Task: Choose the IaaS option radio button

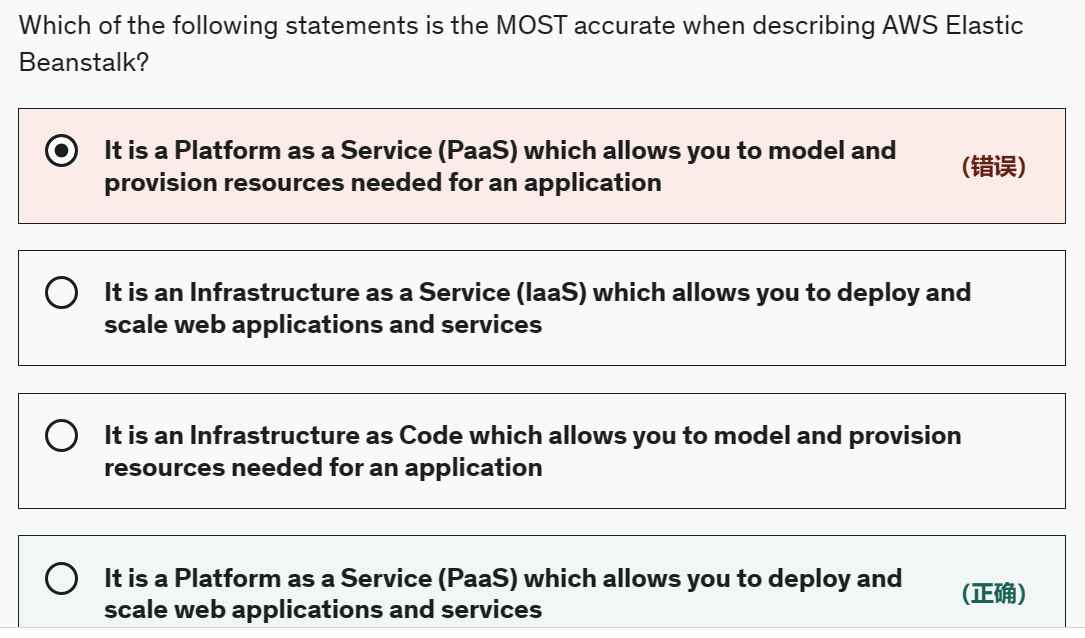Action: click(x=62, y=293)
